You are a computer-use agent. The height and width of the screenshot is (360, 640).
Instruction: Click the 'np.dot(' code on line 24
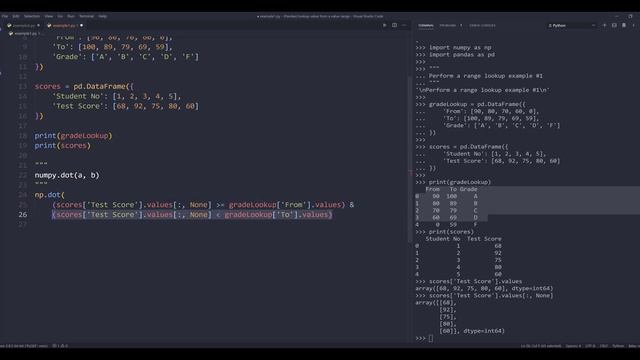click(x=49, y=195)
